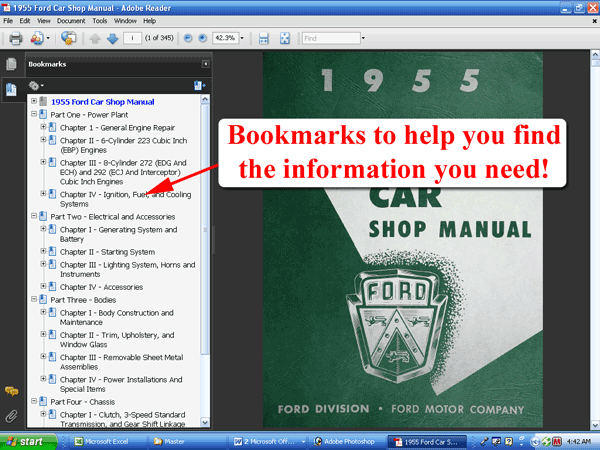Switch to Microsoft Excel in taskbar

point(108,442)
